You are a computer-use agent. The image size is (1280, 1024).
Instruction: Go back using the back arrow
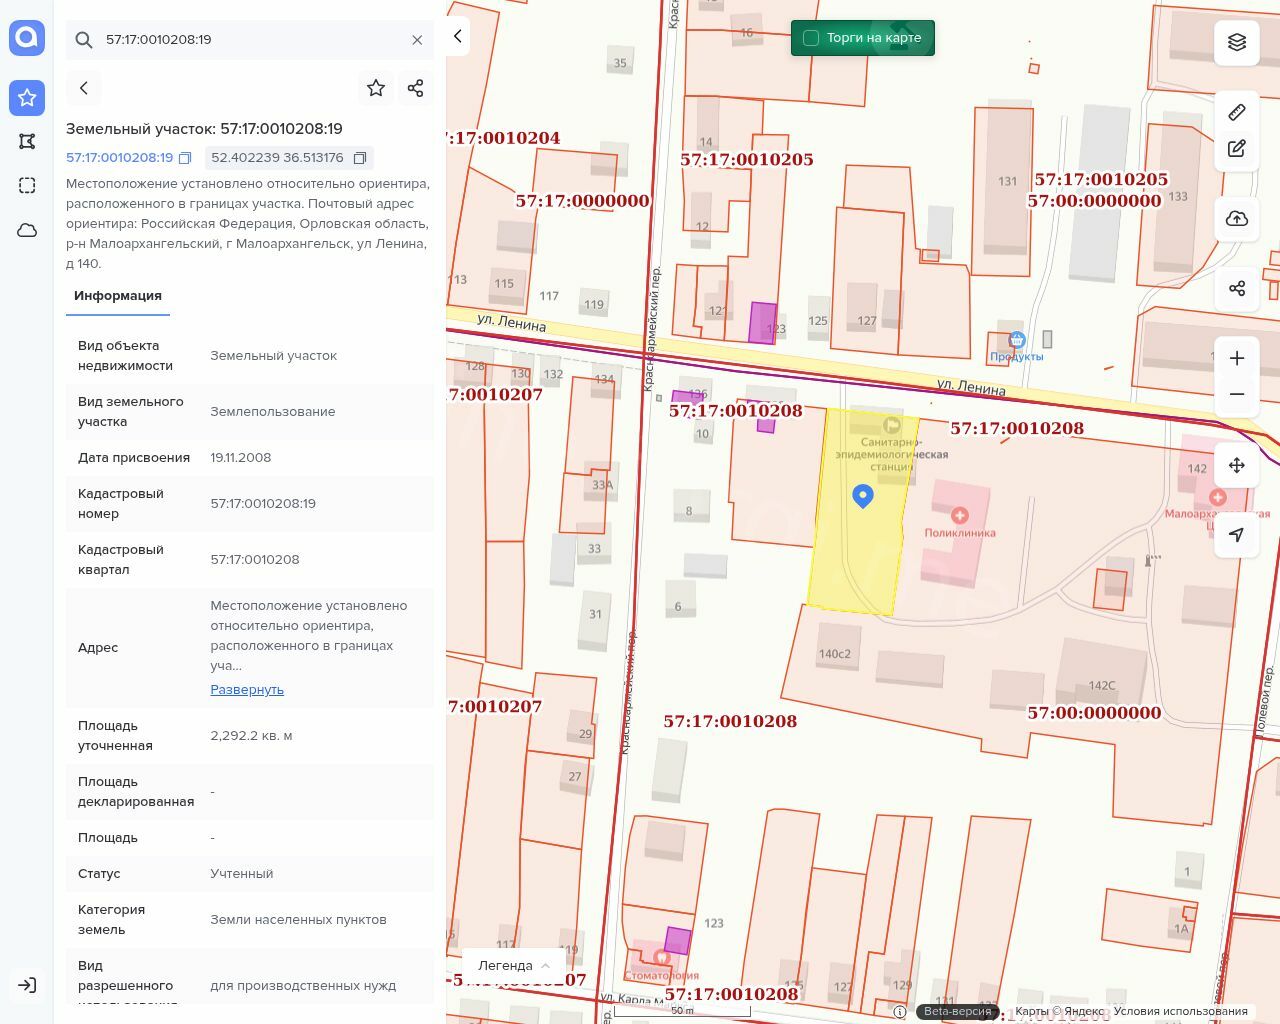click(x=84, y=88)
